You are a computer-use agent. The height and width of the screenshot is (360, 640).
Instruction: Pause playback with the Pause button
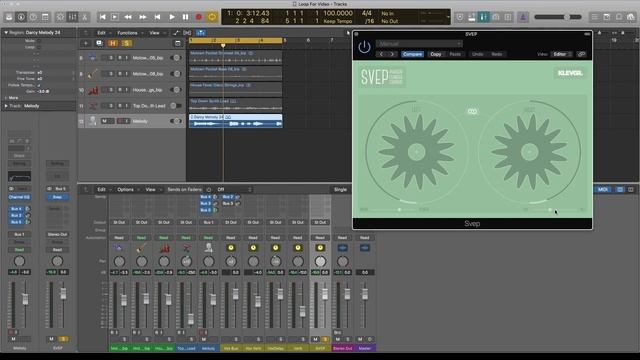pos(185,17)
